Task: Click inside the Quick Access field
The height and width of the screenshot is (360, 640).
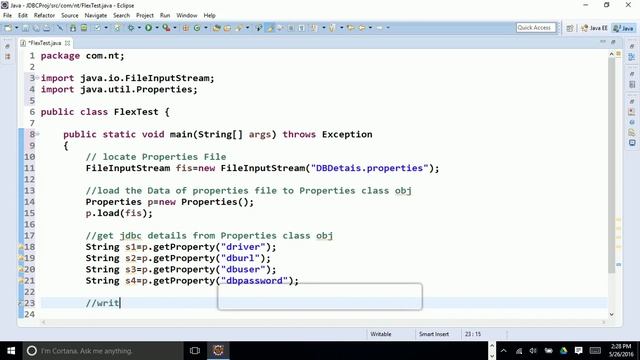Action: click(536, 27)
